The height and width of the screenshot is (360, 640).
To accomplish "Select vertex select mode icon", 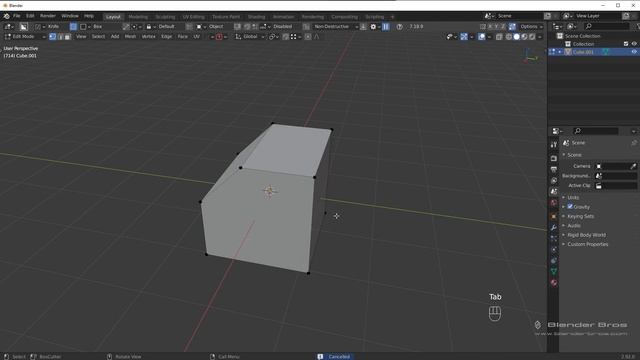I will click(53, 37).
